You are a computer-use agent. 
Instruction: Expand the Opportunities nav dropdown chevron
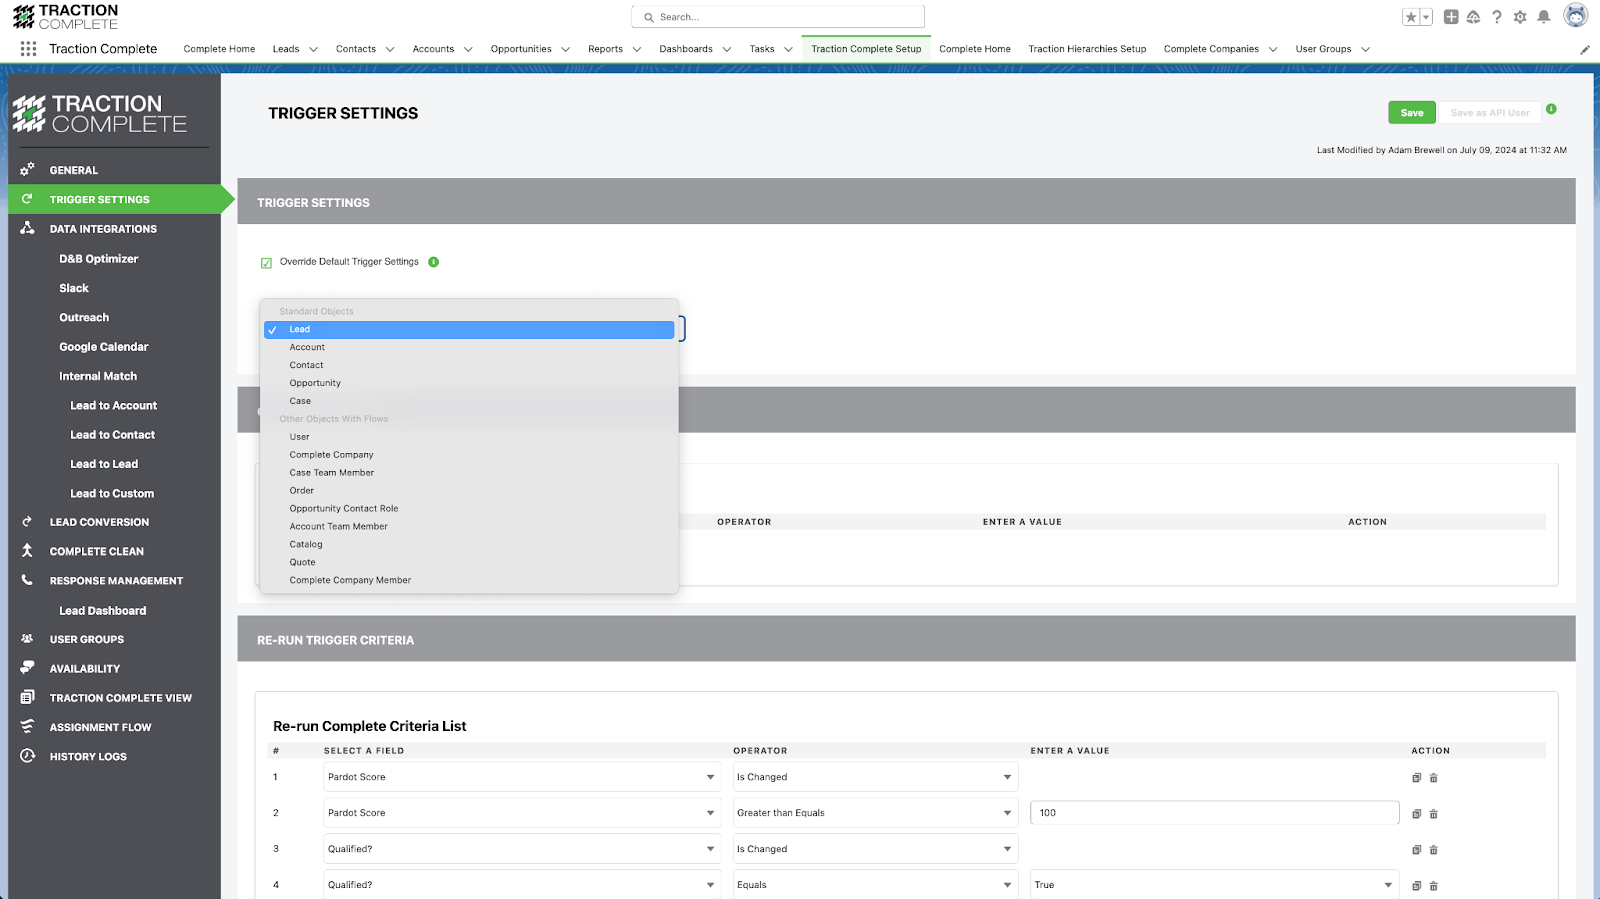[x=565, y=49]
